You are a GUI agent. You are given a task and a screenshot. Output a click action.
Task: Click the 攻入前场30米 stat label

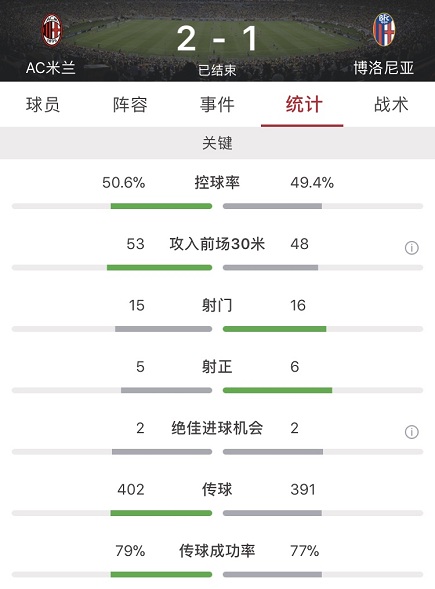click(217, 244)
